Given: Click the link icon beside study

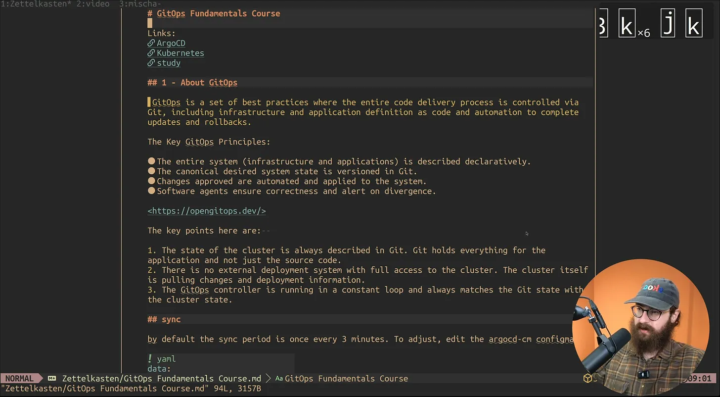Looking at the screenshot, I should (151, 63).
